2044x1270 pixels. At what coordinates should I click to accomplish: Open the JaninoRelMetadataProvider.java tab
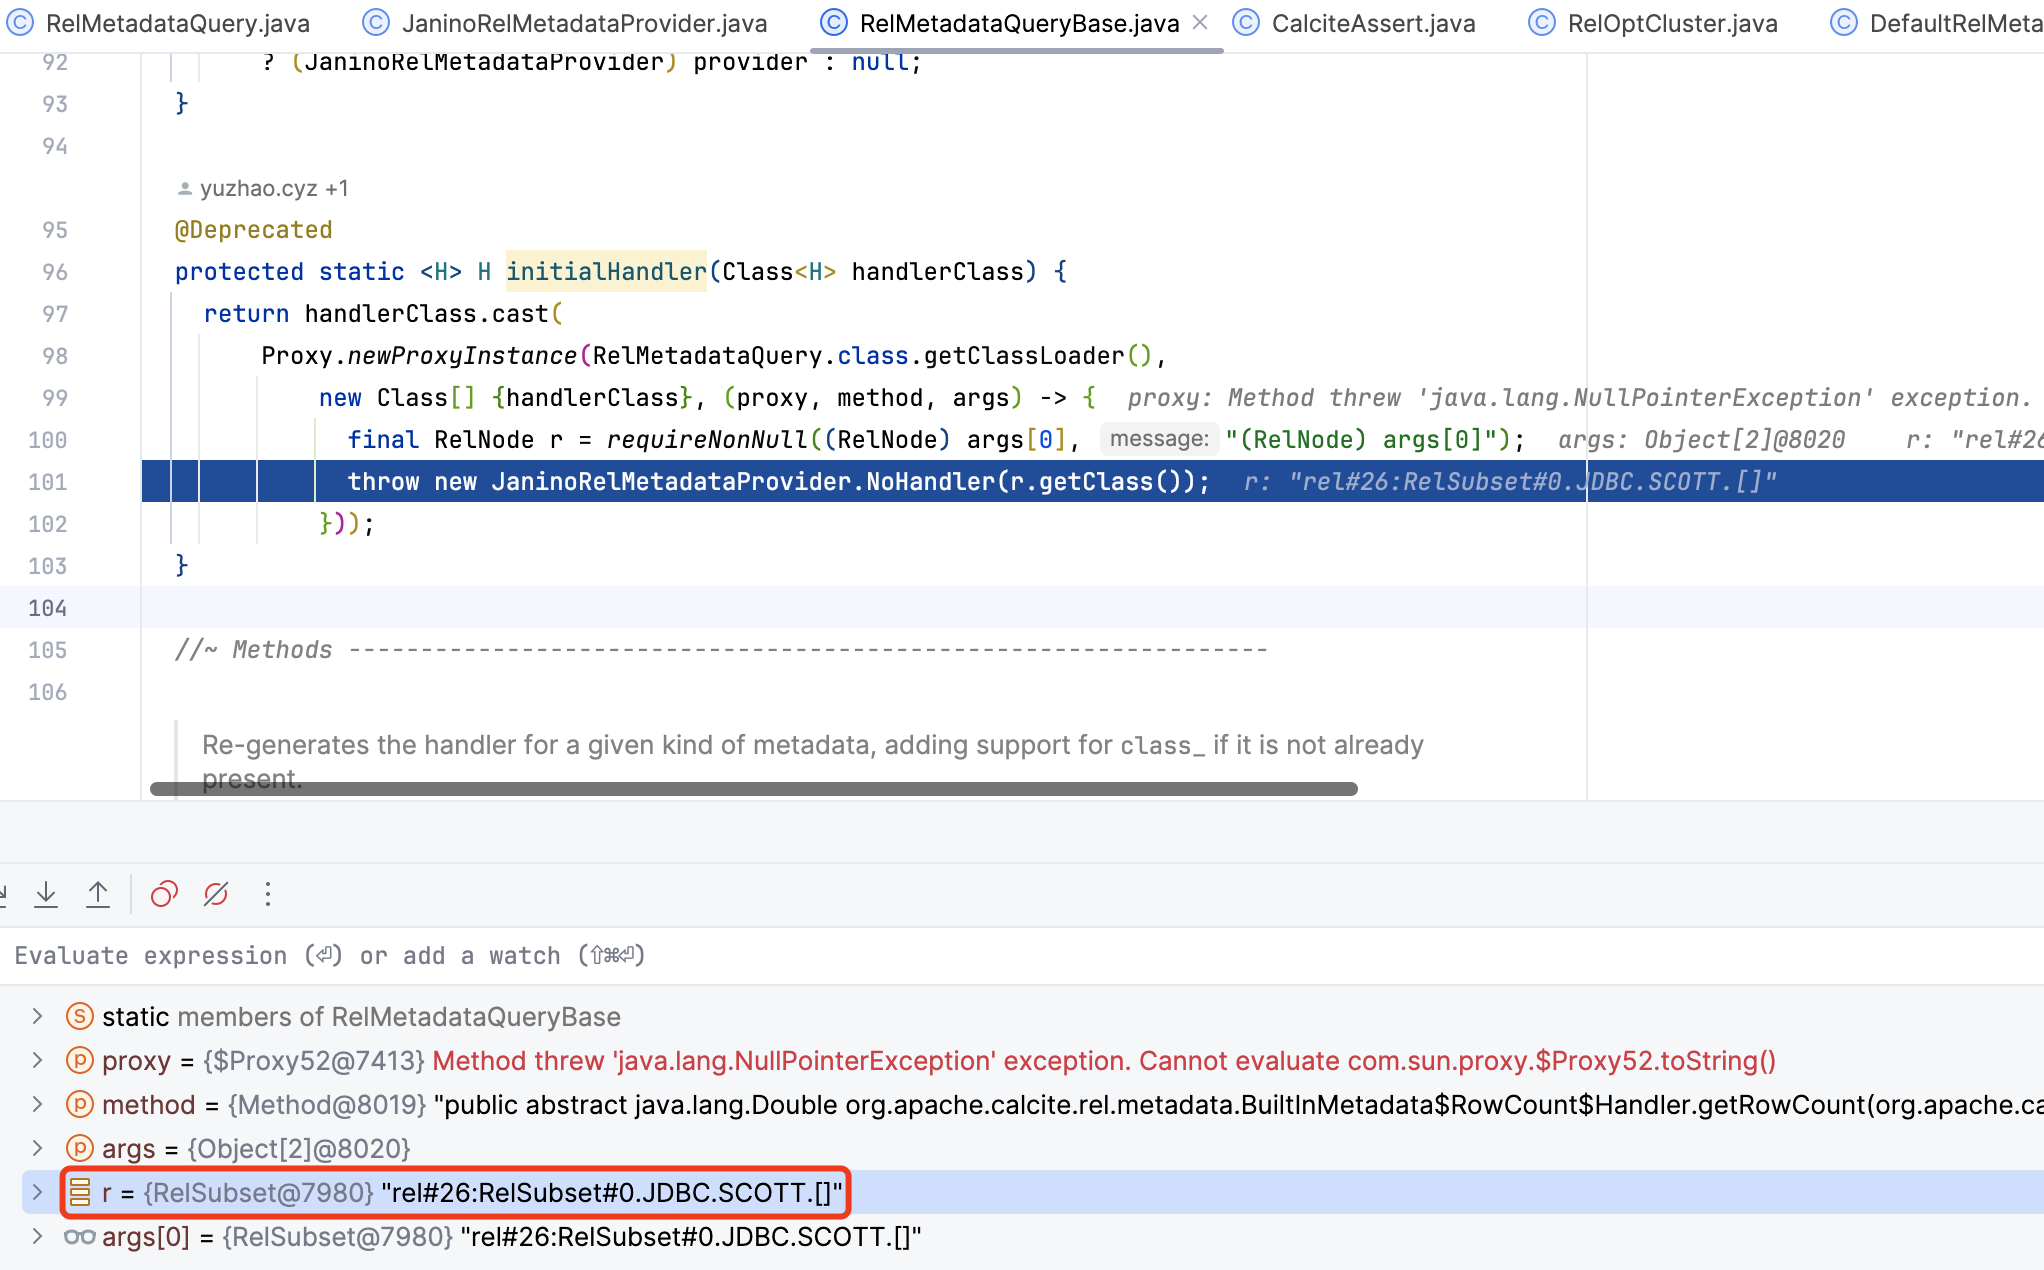click(x=583, y=23)
